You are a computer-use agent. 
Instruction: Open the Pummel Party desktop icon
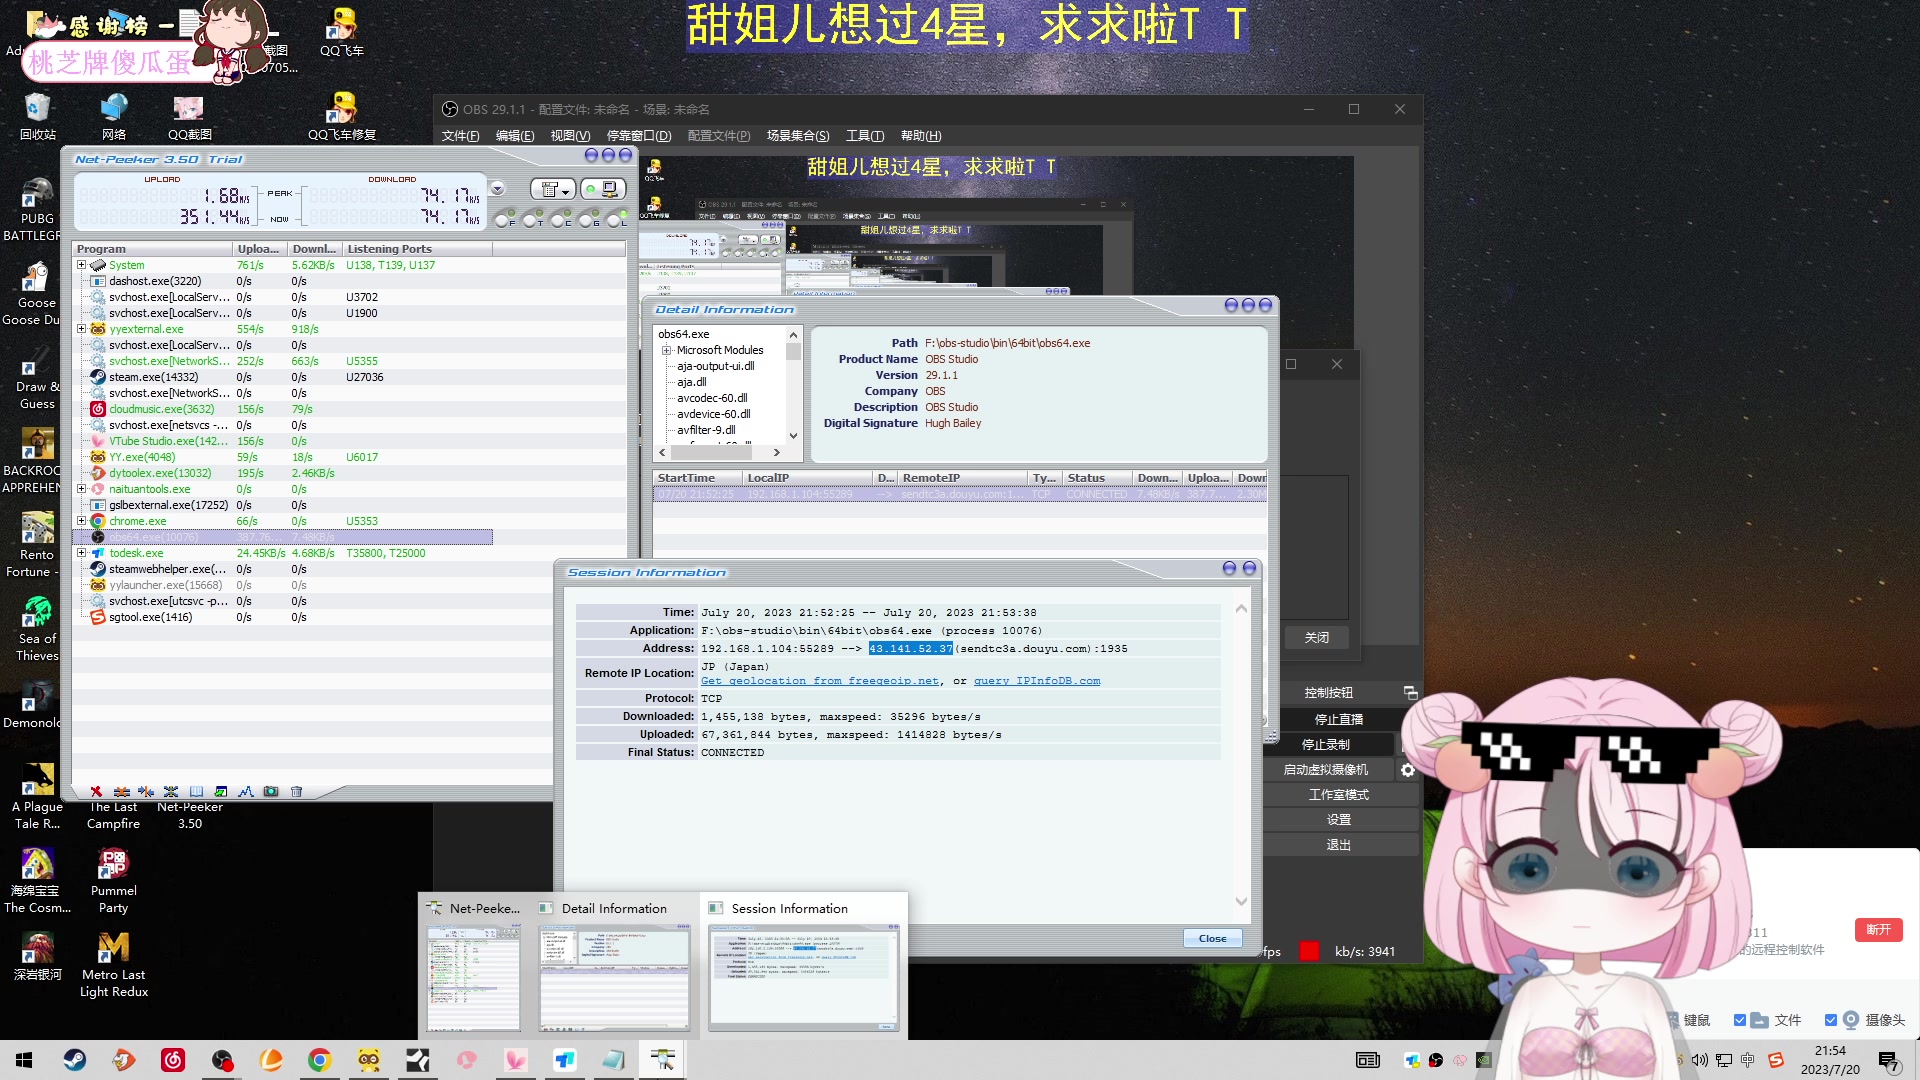click(x=113, y=881)
